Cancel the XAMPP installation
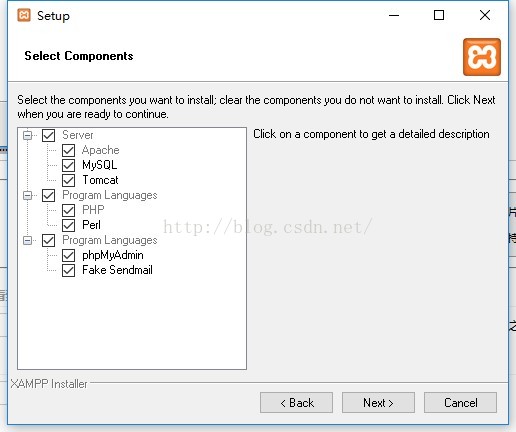516x432 pixels. [x=460, y=403]
